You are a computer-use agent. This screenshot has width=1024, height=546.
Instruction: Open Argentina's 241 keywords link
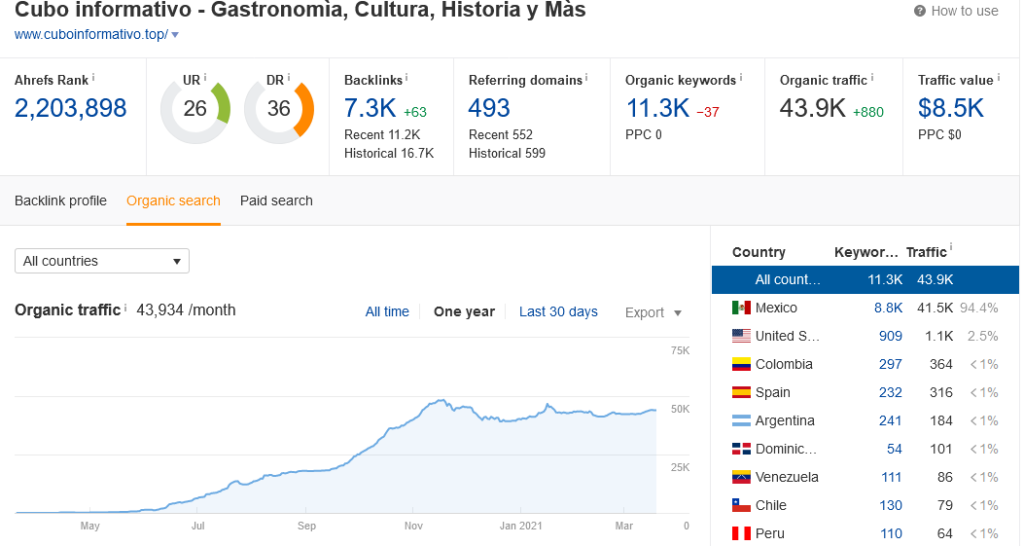890,421
